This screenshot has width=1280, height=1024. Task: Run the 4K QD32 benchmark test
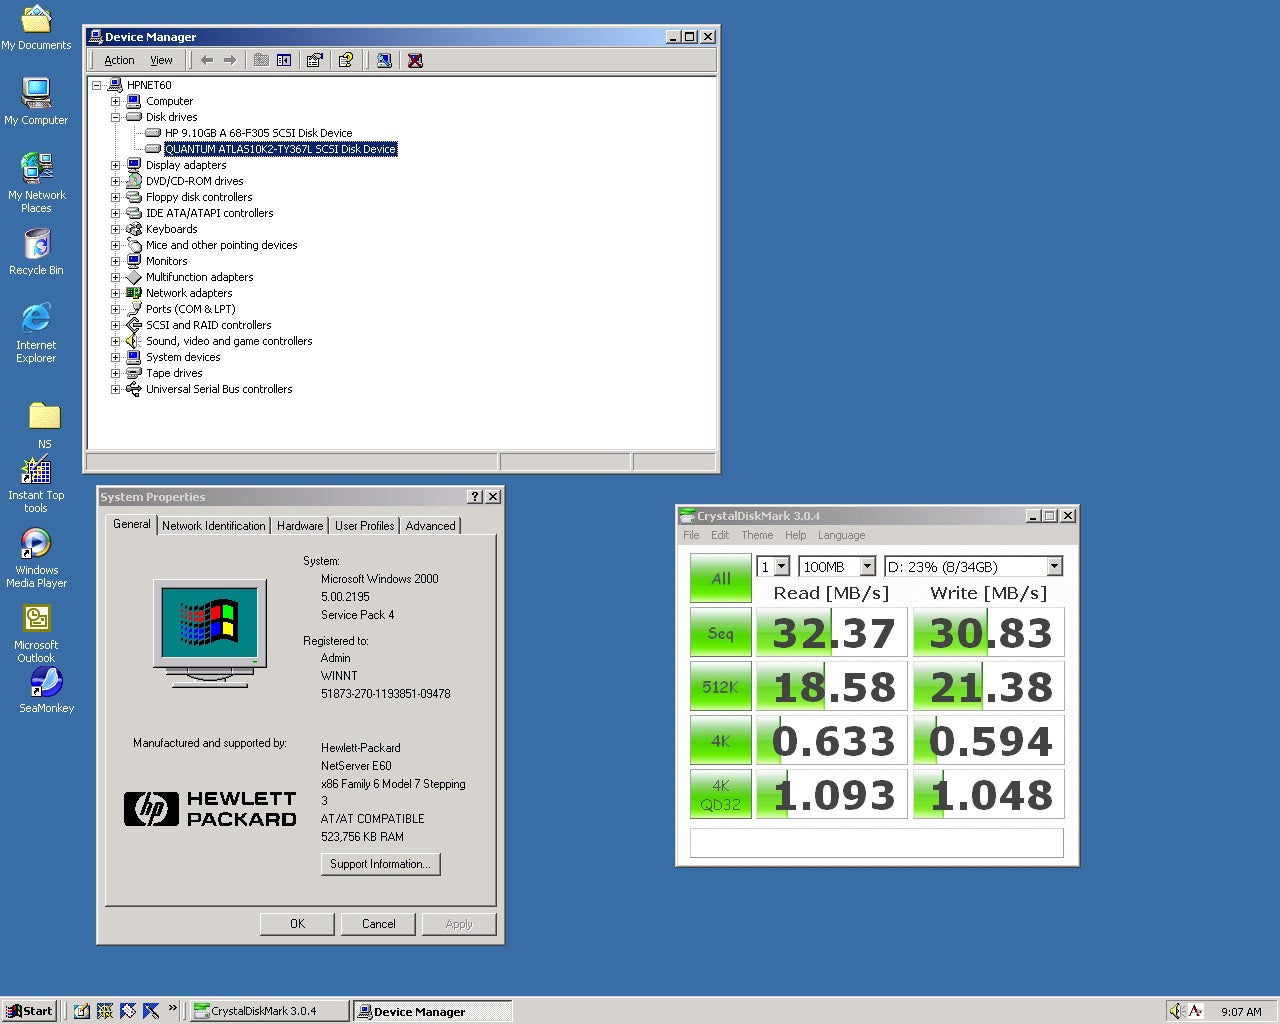[x=720, y=795]
